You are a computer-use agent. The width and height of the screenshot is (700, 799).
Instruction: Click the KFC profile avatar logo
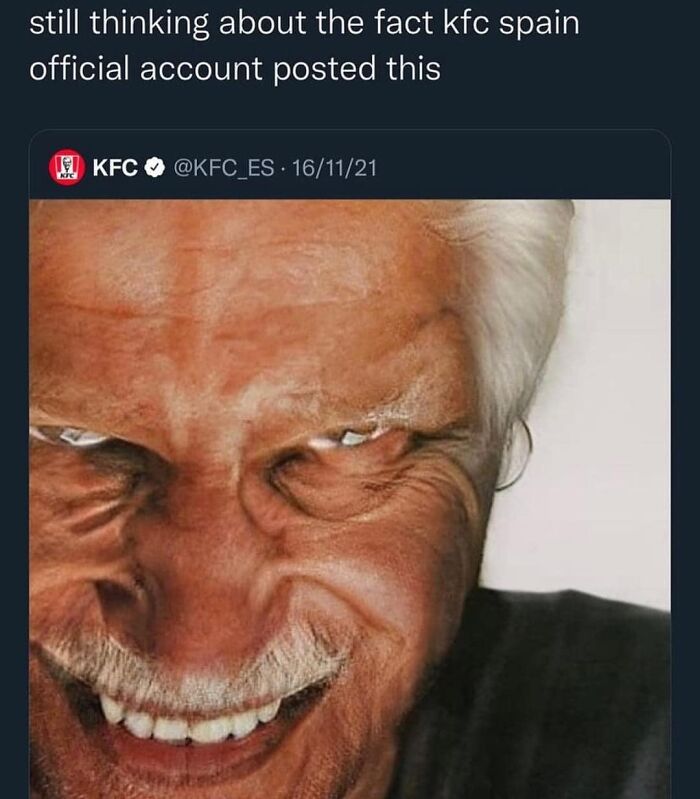[x=67, y=166]
